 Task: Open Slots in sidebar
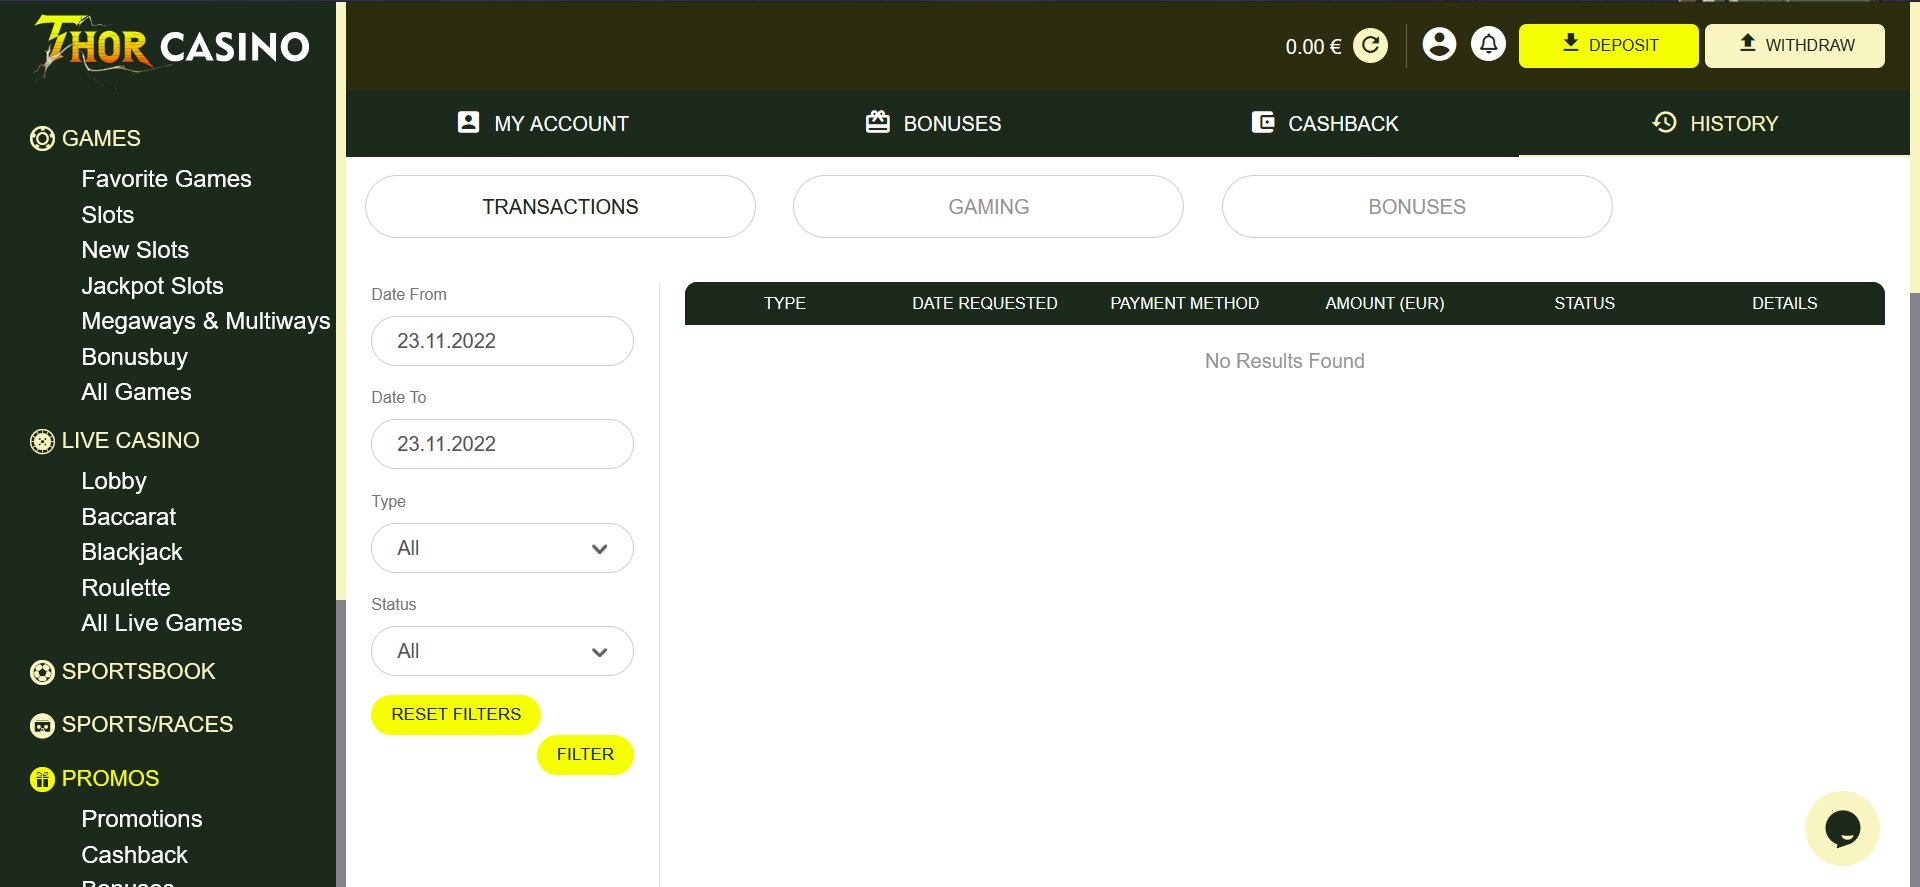click(107, 215)
